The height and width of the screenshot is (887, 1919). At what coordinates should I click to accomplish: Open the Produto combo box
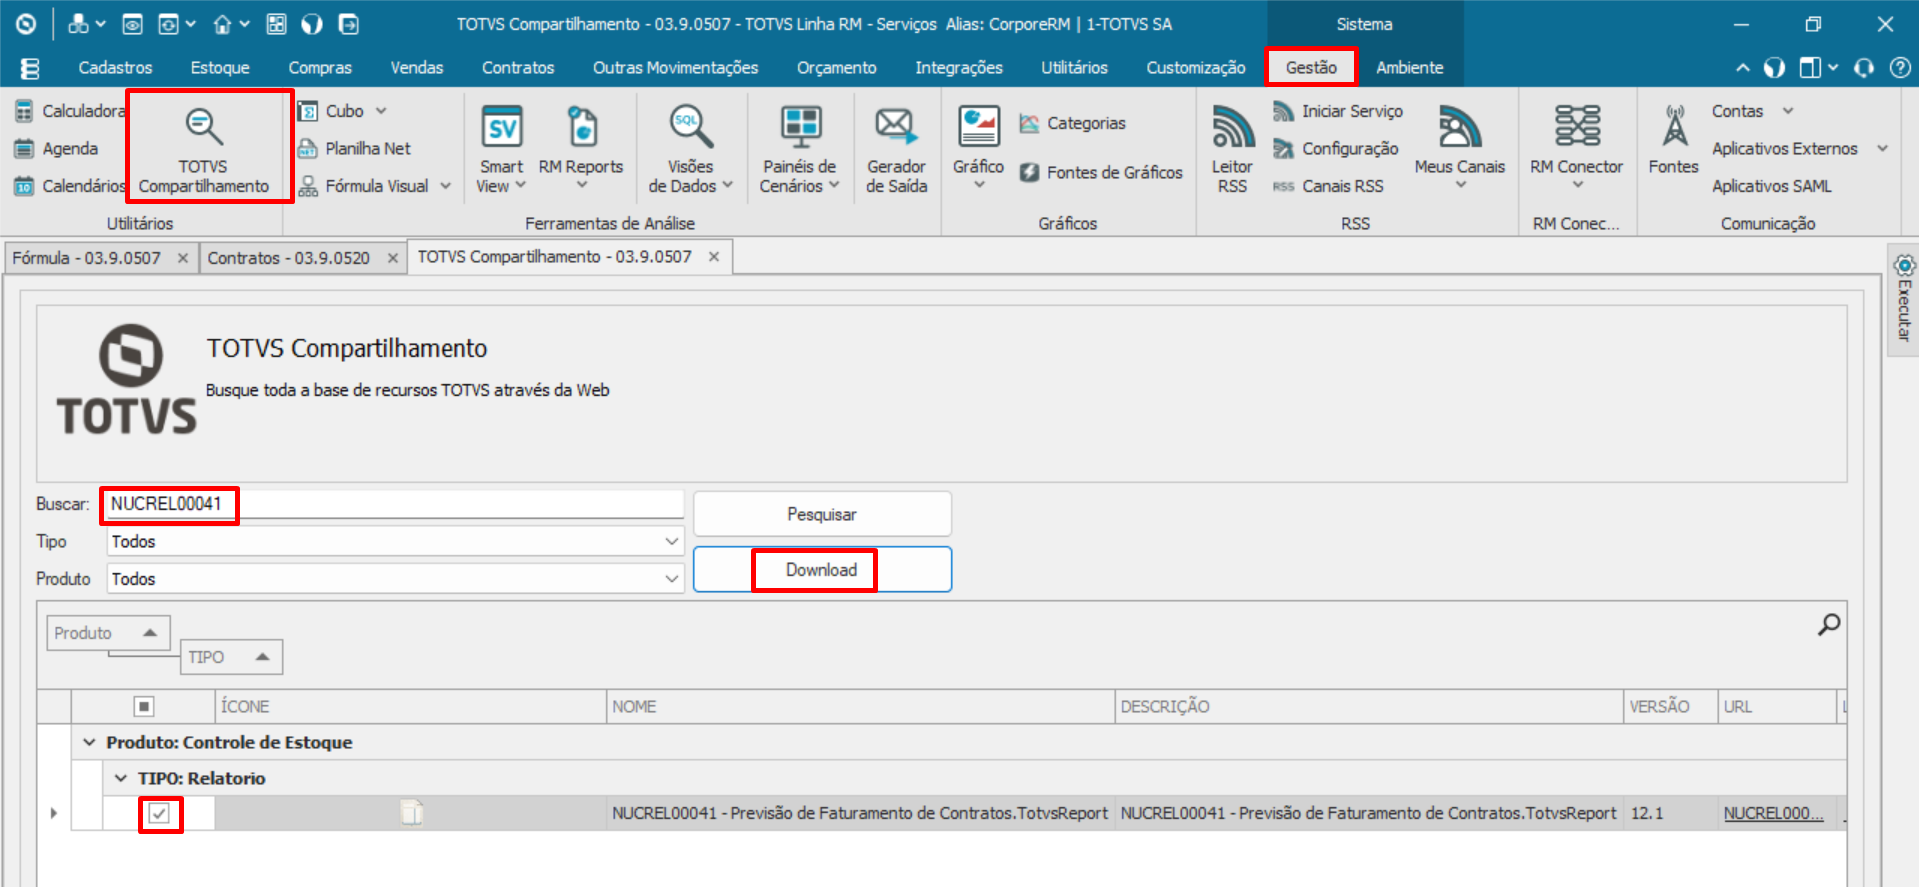(x=395, y=579)
